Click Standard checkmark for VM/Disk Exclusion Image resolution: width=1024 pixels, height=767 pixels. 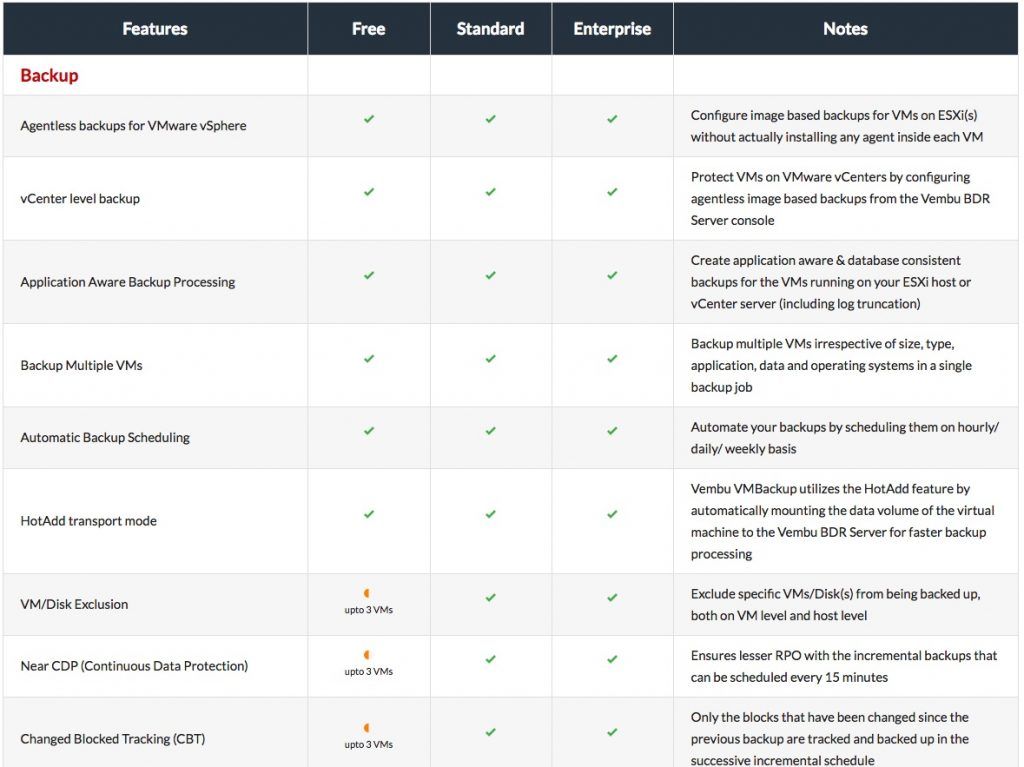click(x=490, y=598)
